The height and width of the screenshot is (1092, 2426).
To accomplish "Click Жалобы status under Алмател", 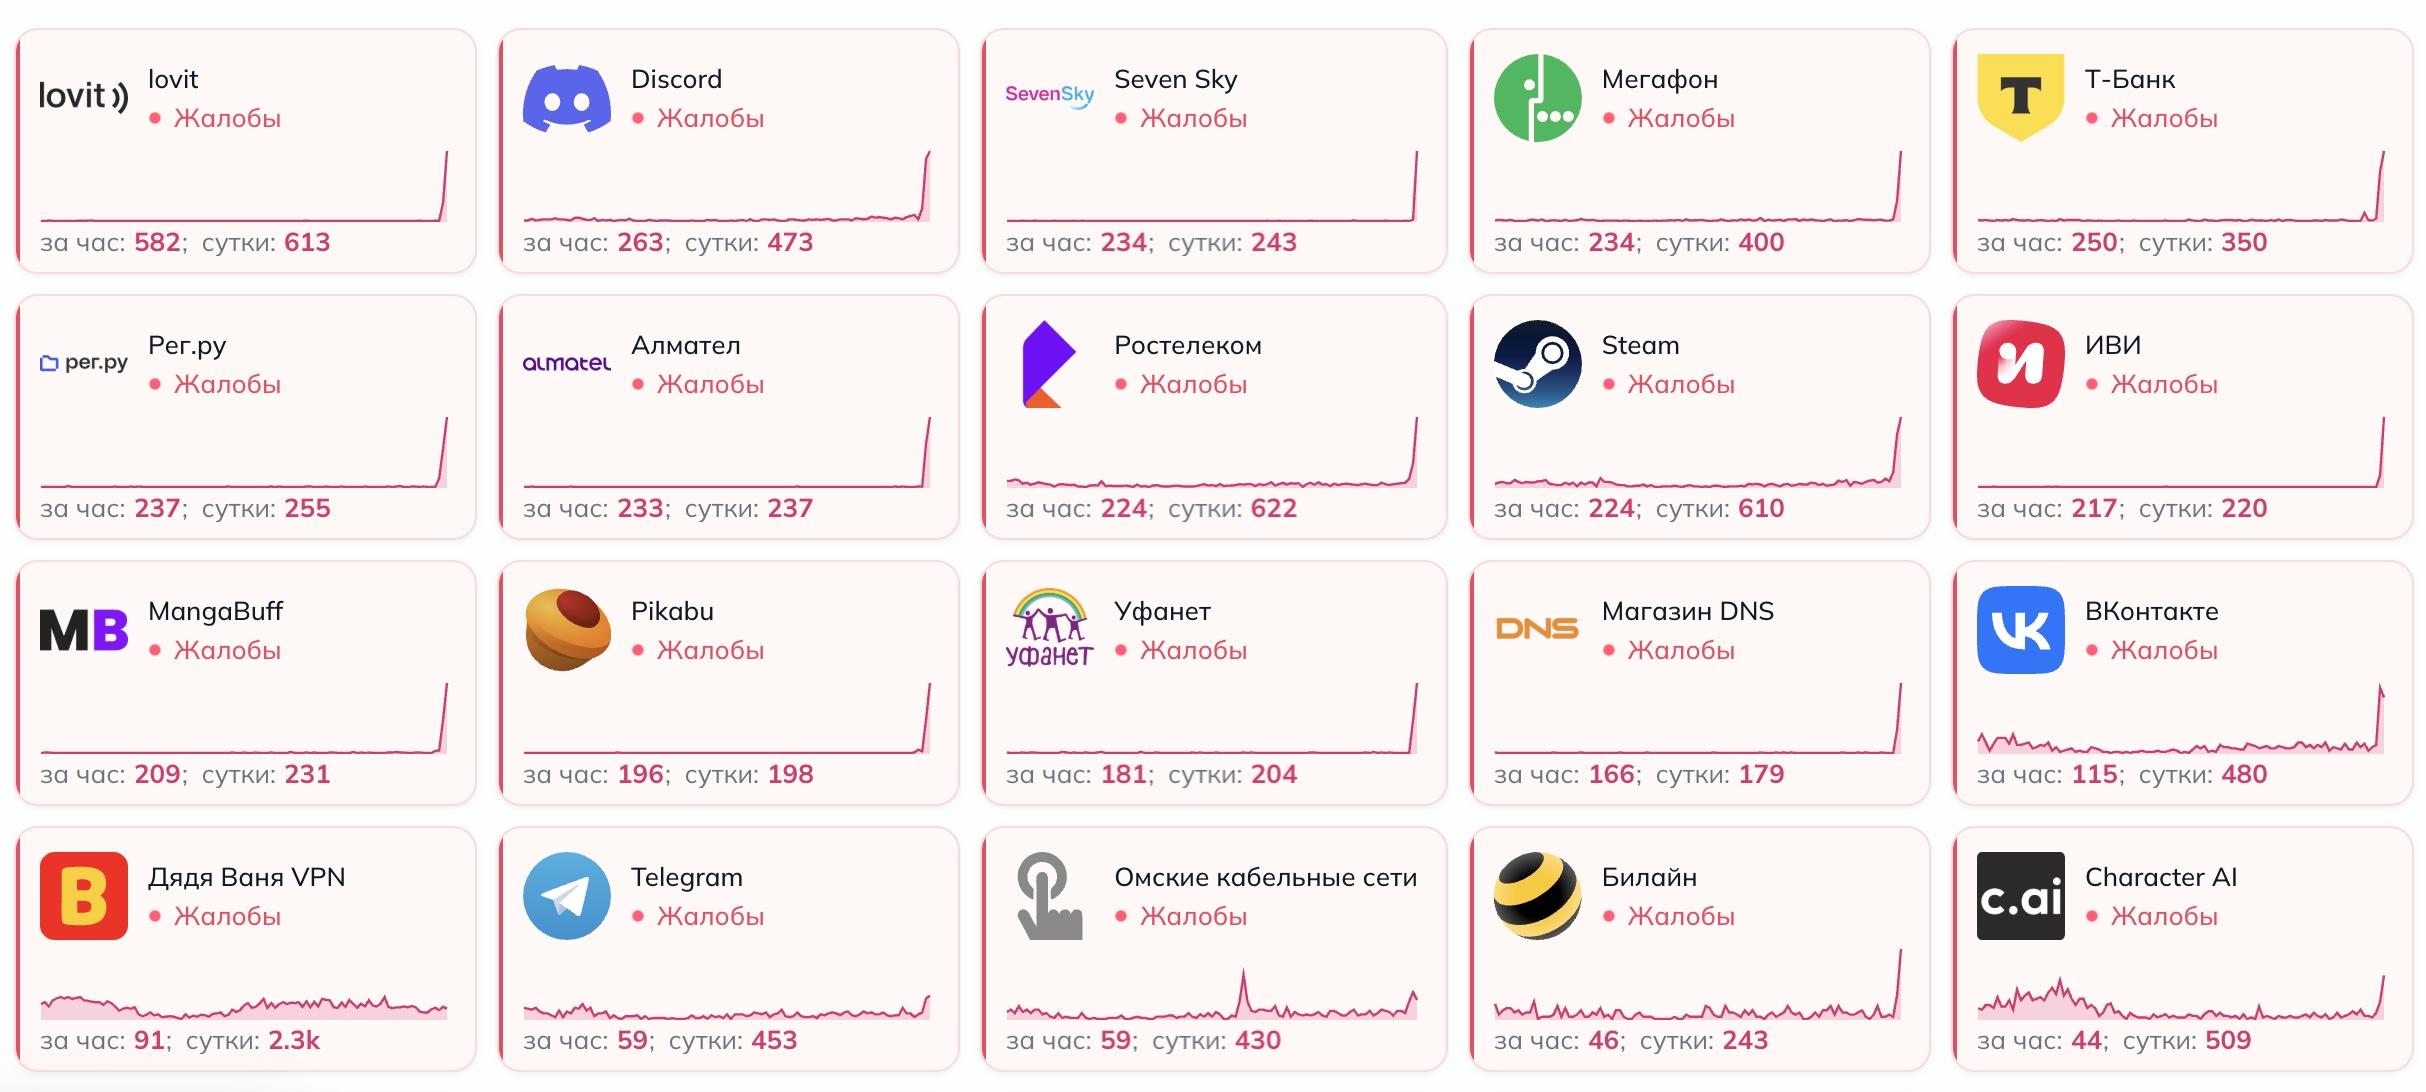I will 710,384.
